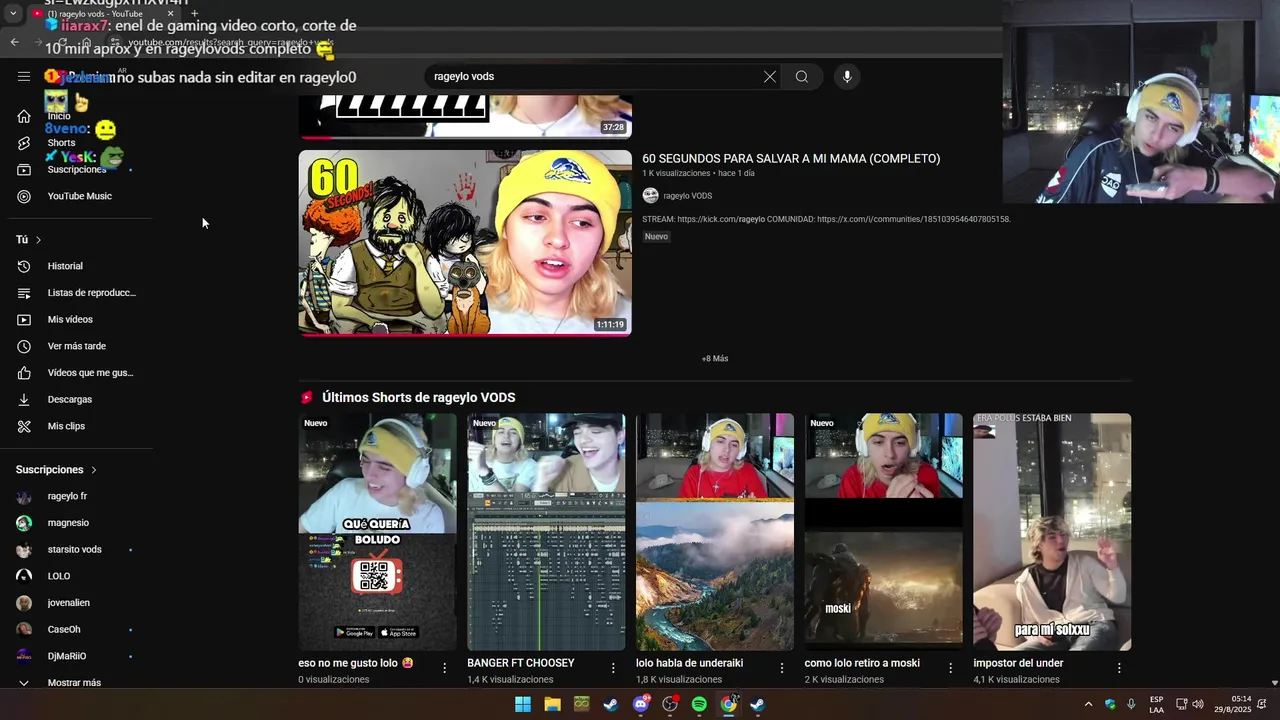
Task: Open the YouTube hamburger guide menu
Action: pos(24,76)
